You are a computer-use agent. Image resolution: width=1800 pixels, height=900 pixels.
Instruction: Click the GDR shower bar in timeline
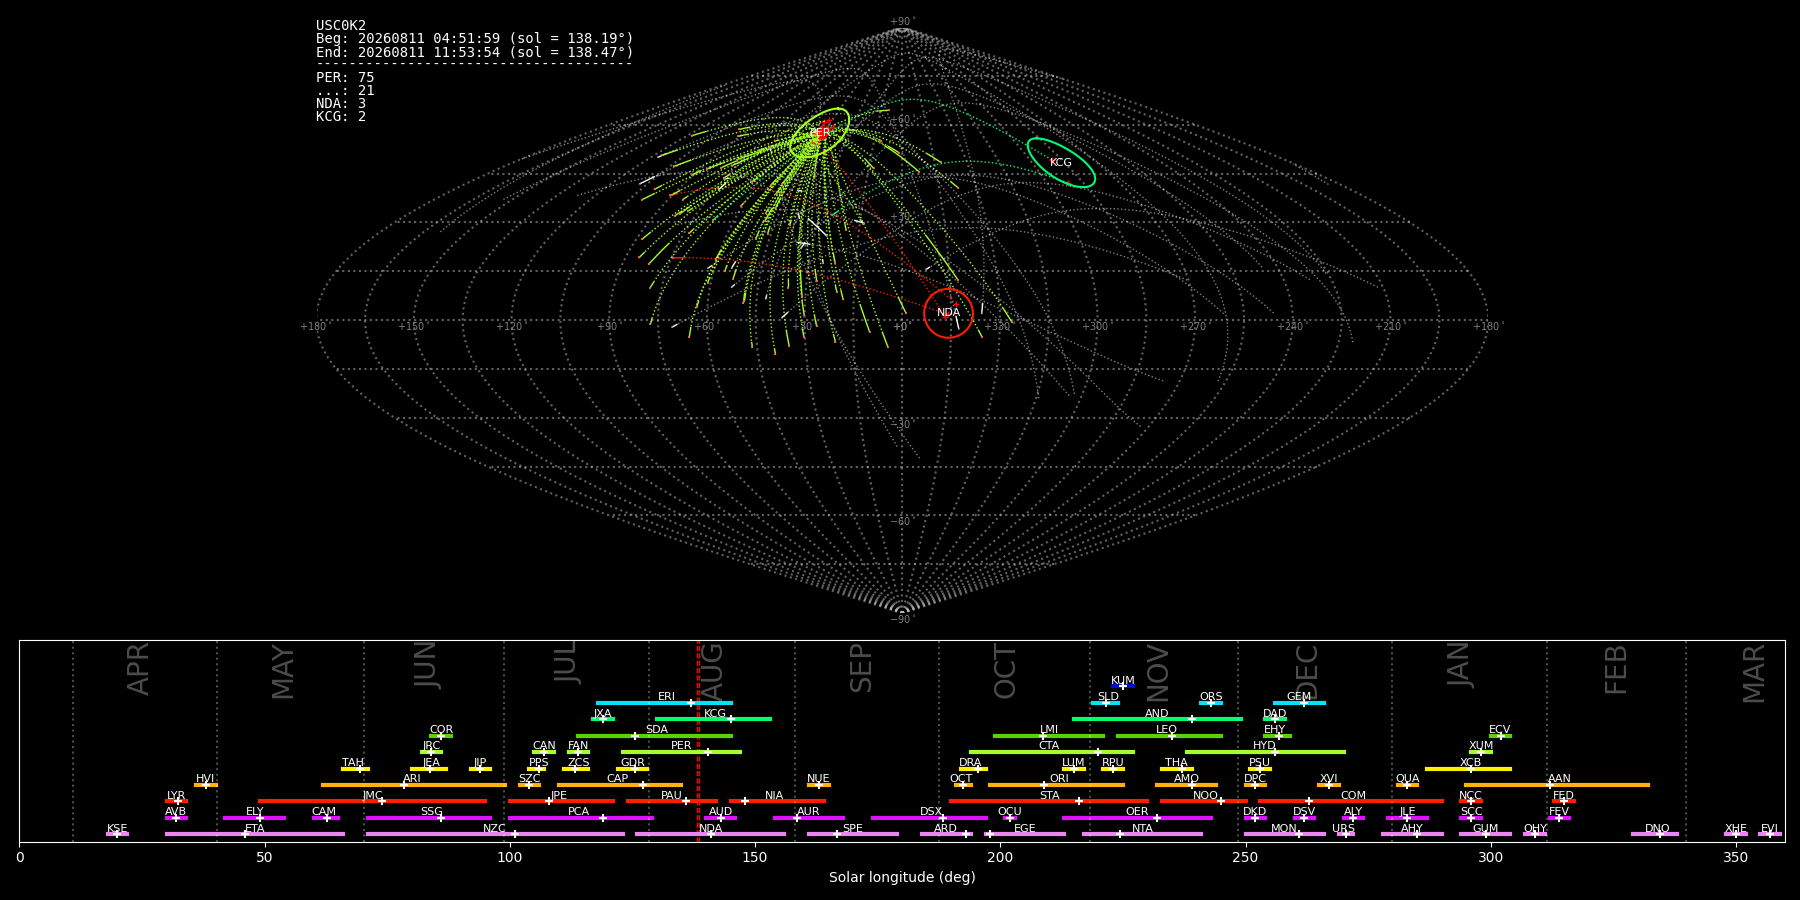(632, 769)
